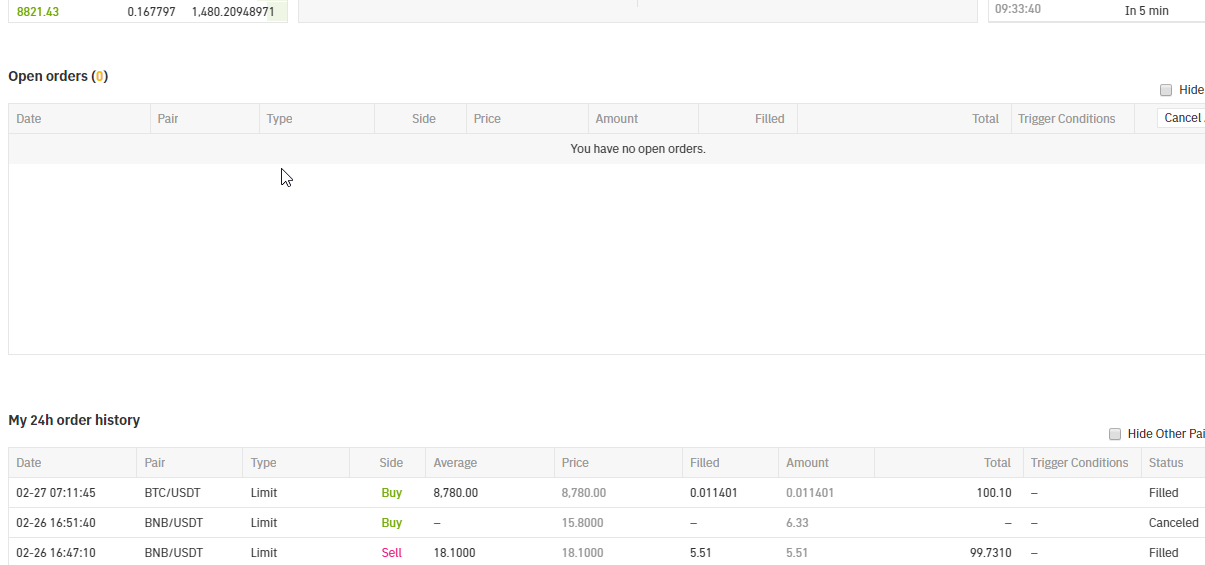Click the Pair column header in order history

[x=155, y=463]
